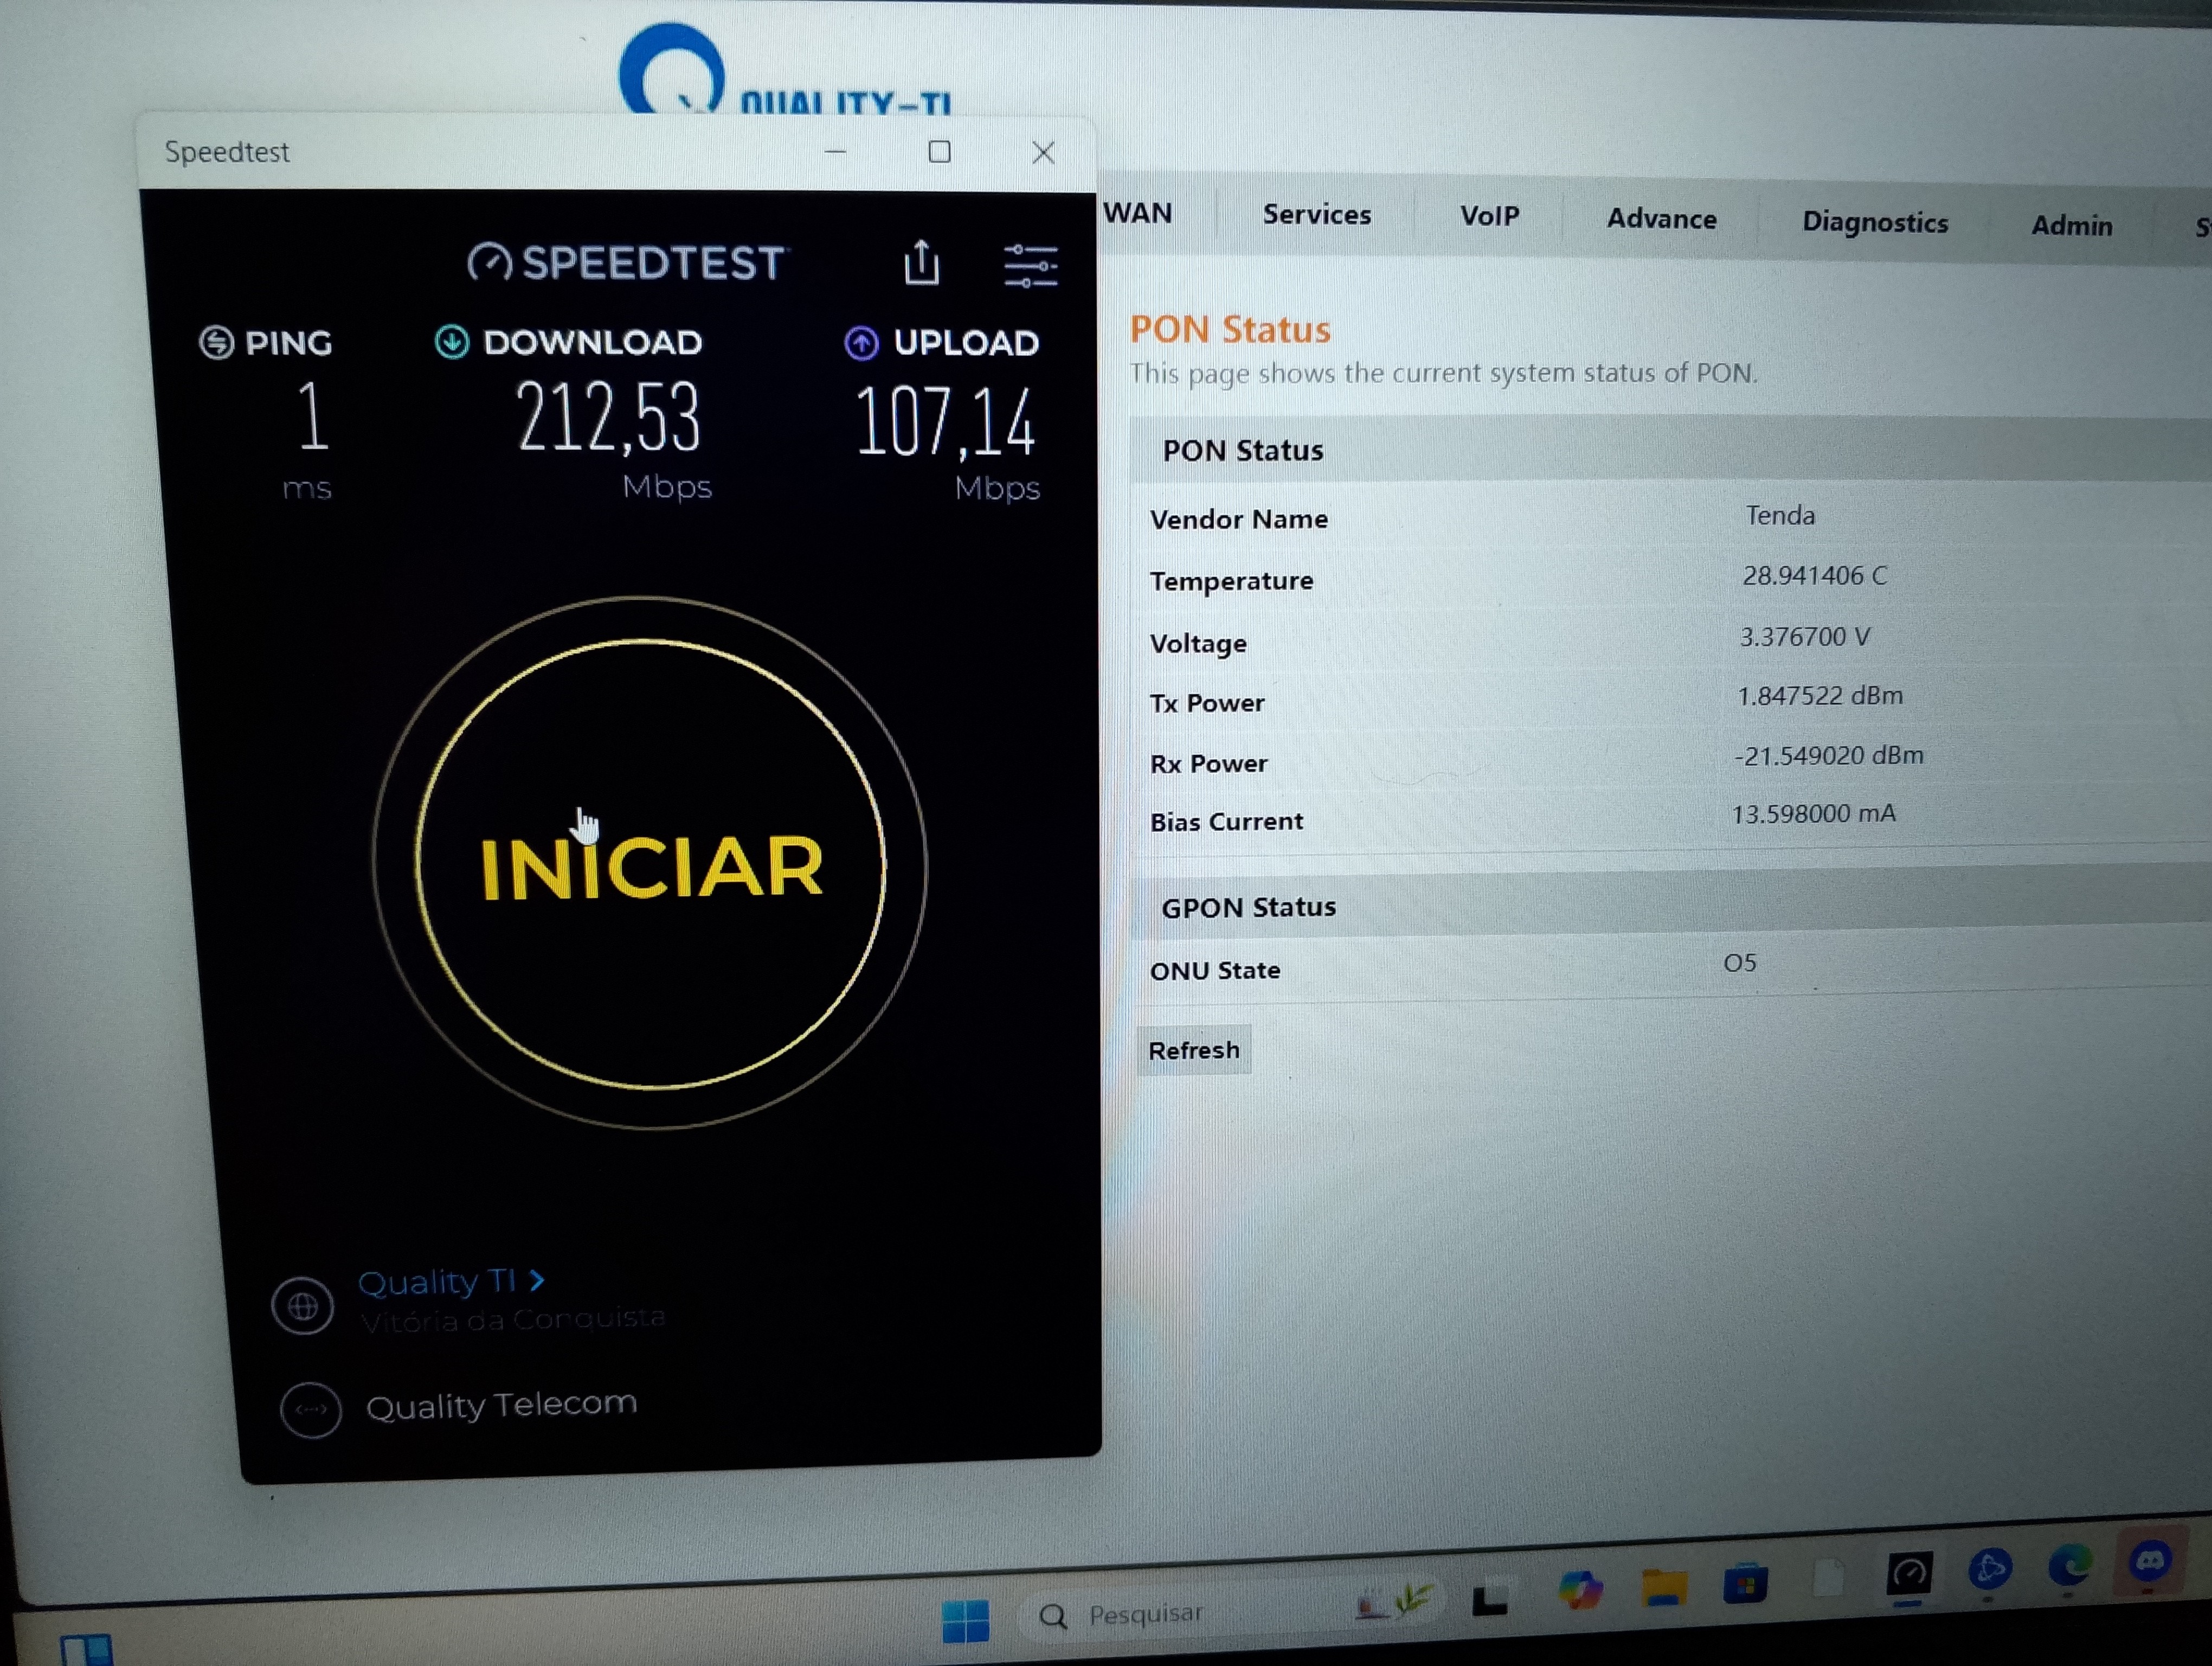
Task: Open the Admin tab
Action: click(x=2071, y=226)
